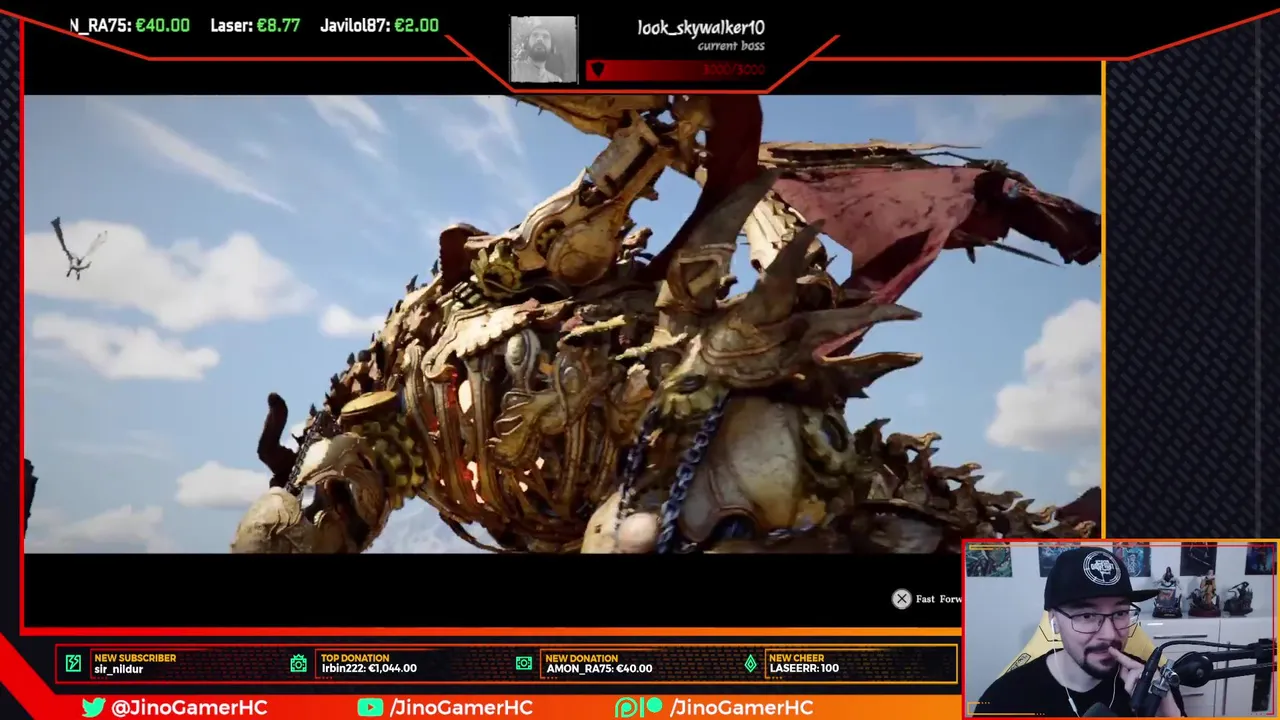The width and height of the screenshot is (1280, 720).
Task: Click the Patreon logo icon
Action: pos(639,707)
